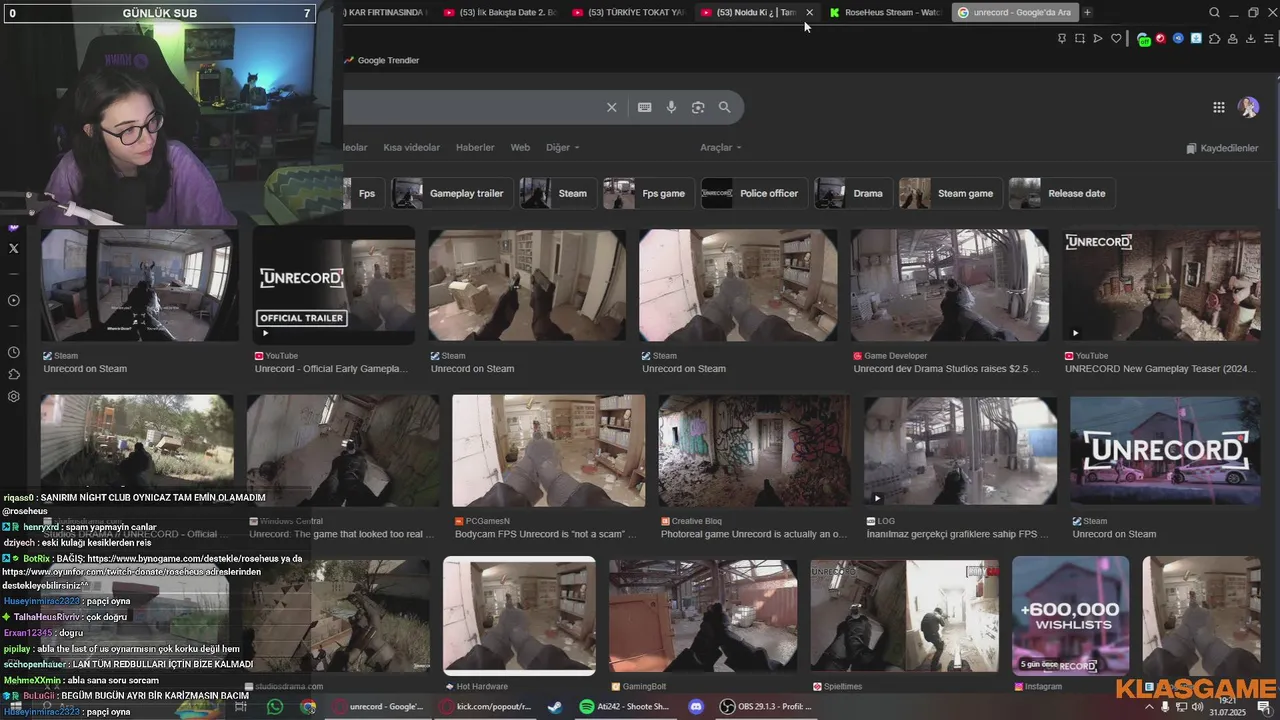1280x720 pixels.
Task: Open the sidebar player icon
Action: [x=13, y=300]
